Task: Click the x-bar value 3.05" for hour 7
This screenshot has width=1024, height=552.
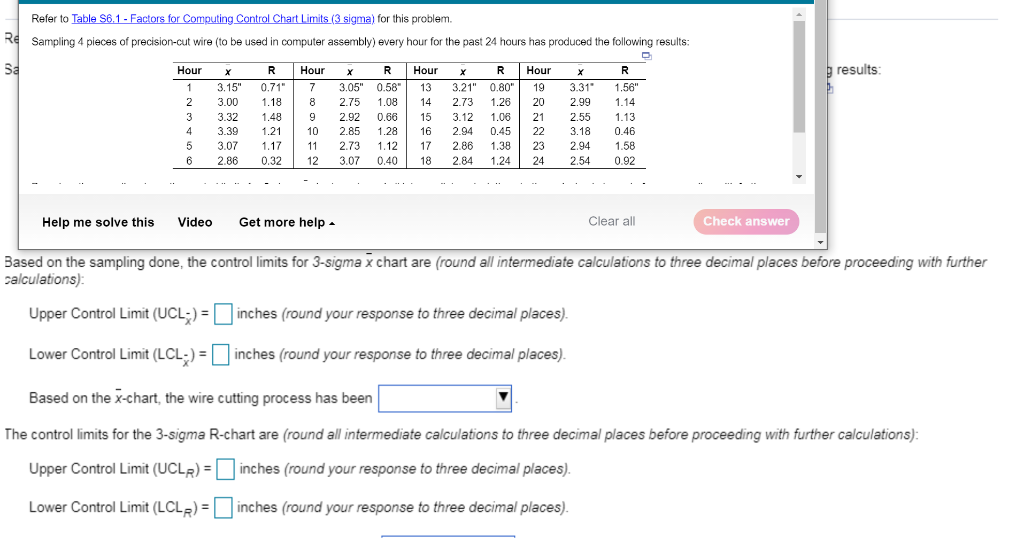Action: pyautogui.click(x=351, y=88)
